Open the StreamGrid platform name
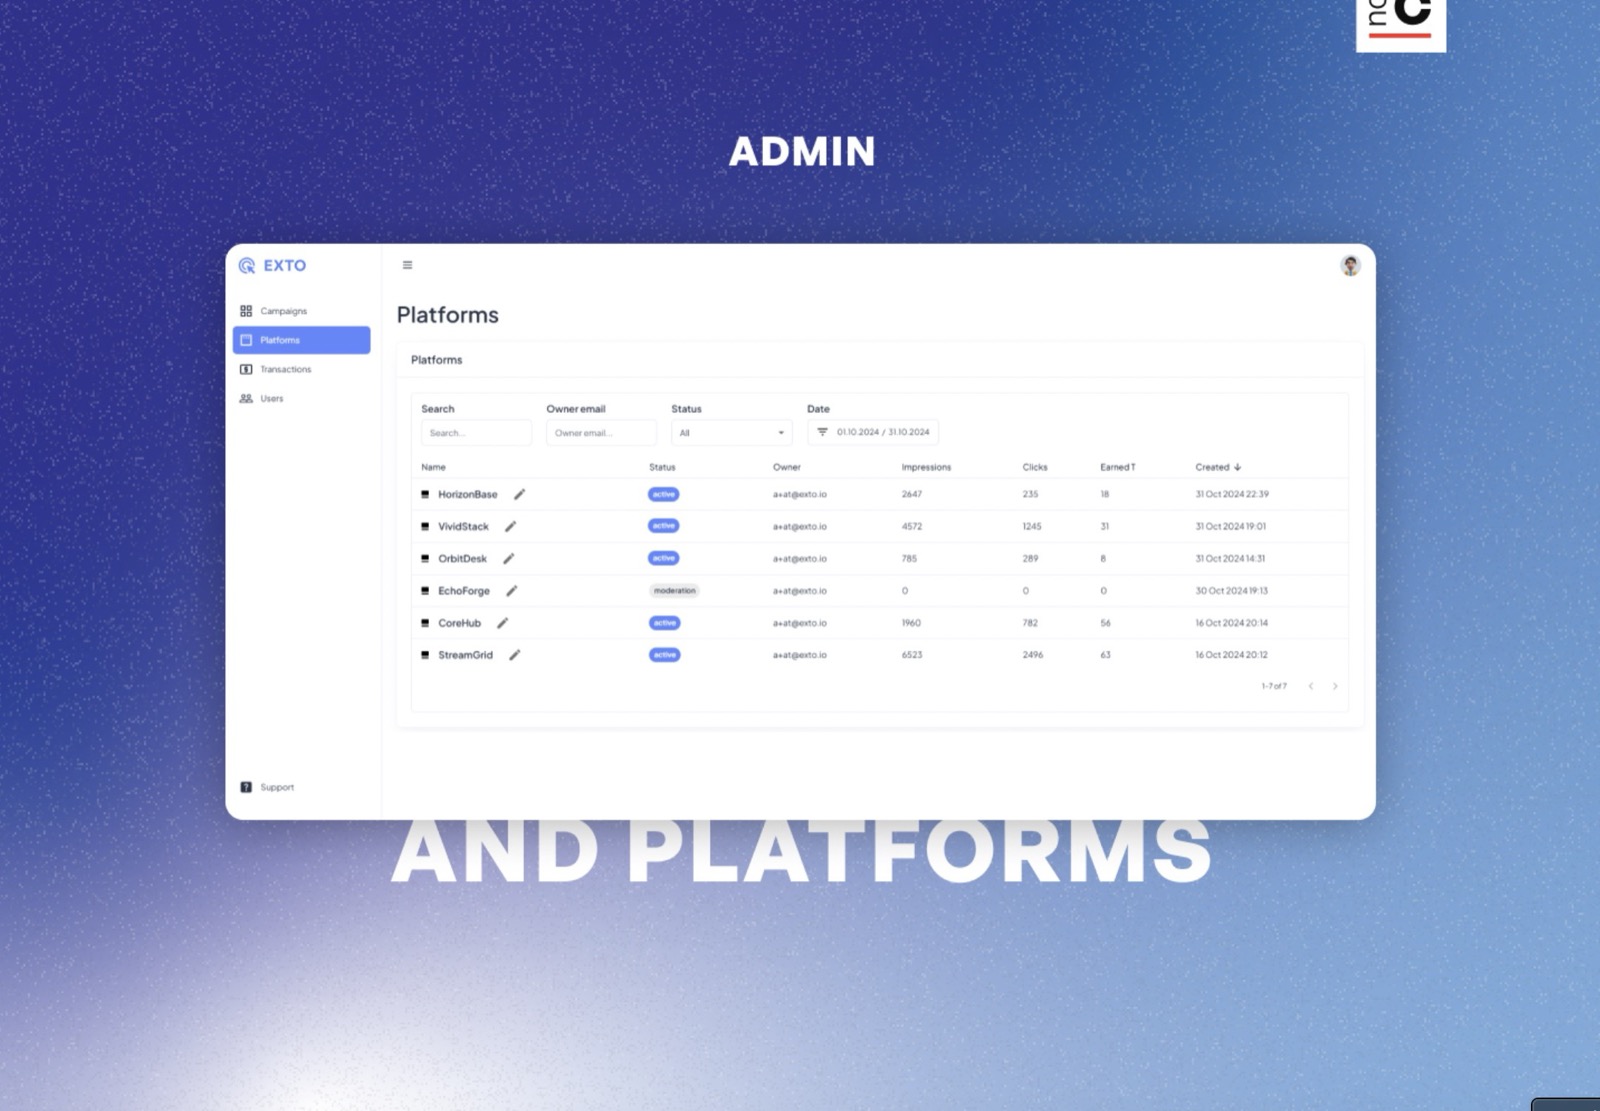Screen dimensions: 1600x1111 (x=465, y=655)
